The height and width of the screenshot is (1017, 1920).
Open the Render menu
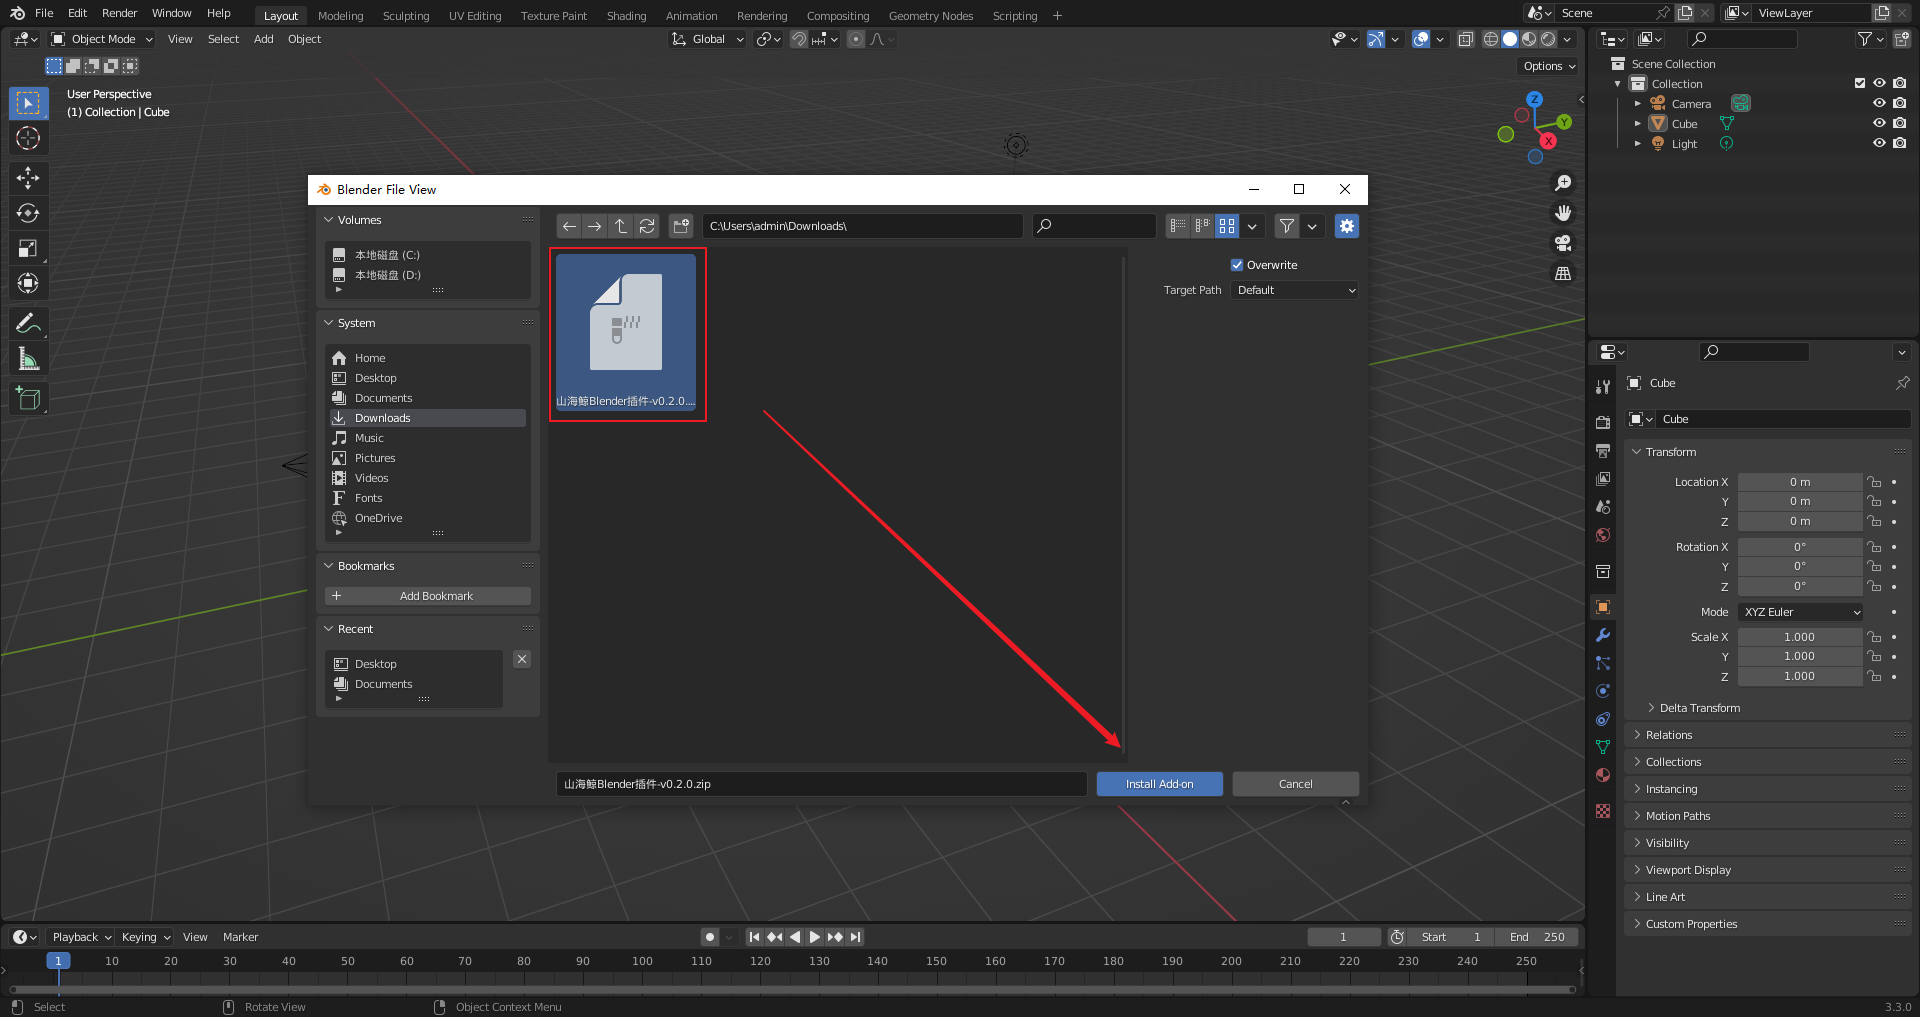(119, 13)
